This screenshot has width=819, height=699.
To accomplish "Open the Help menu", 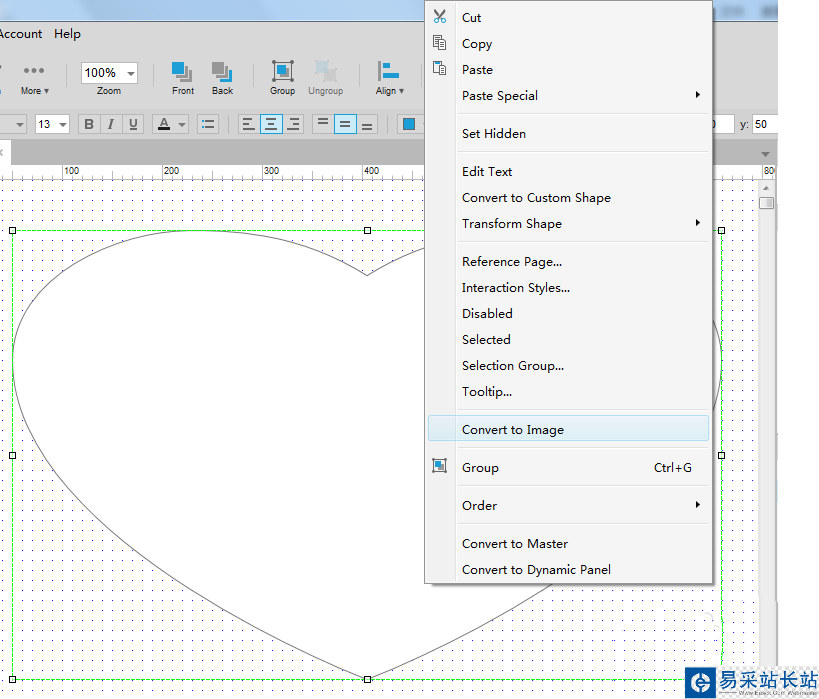I will pos(67,34).
